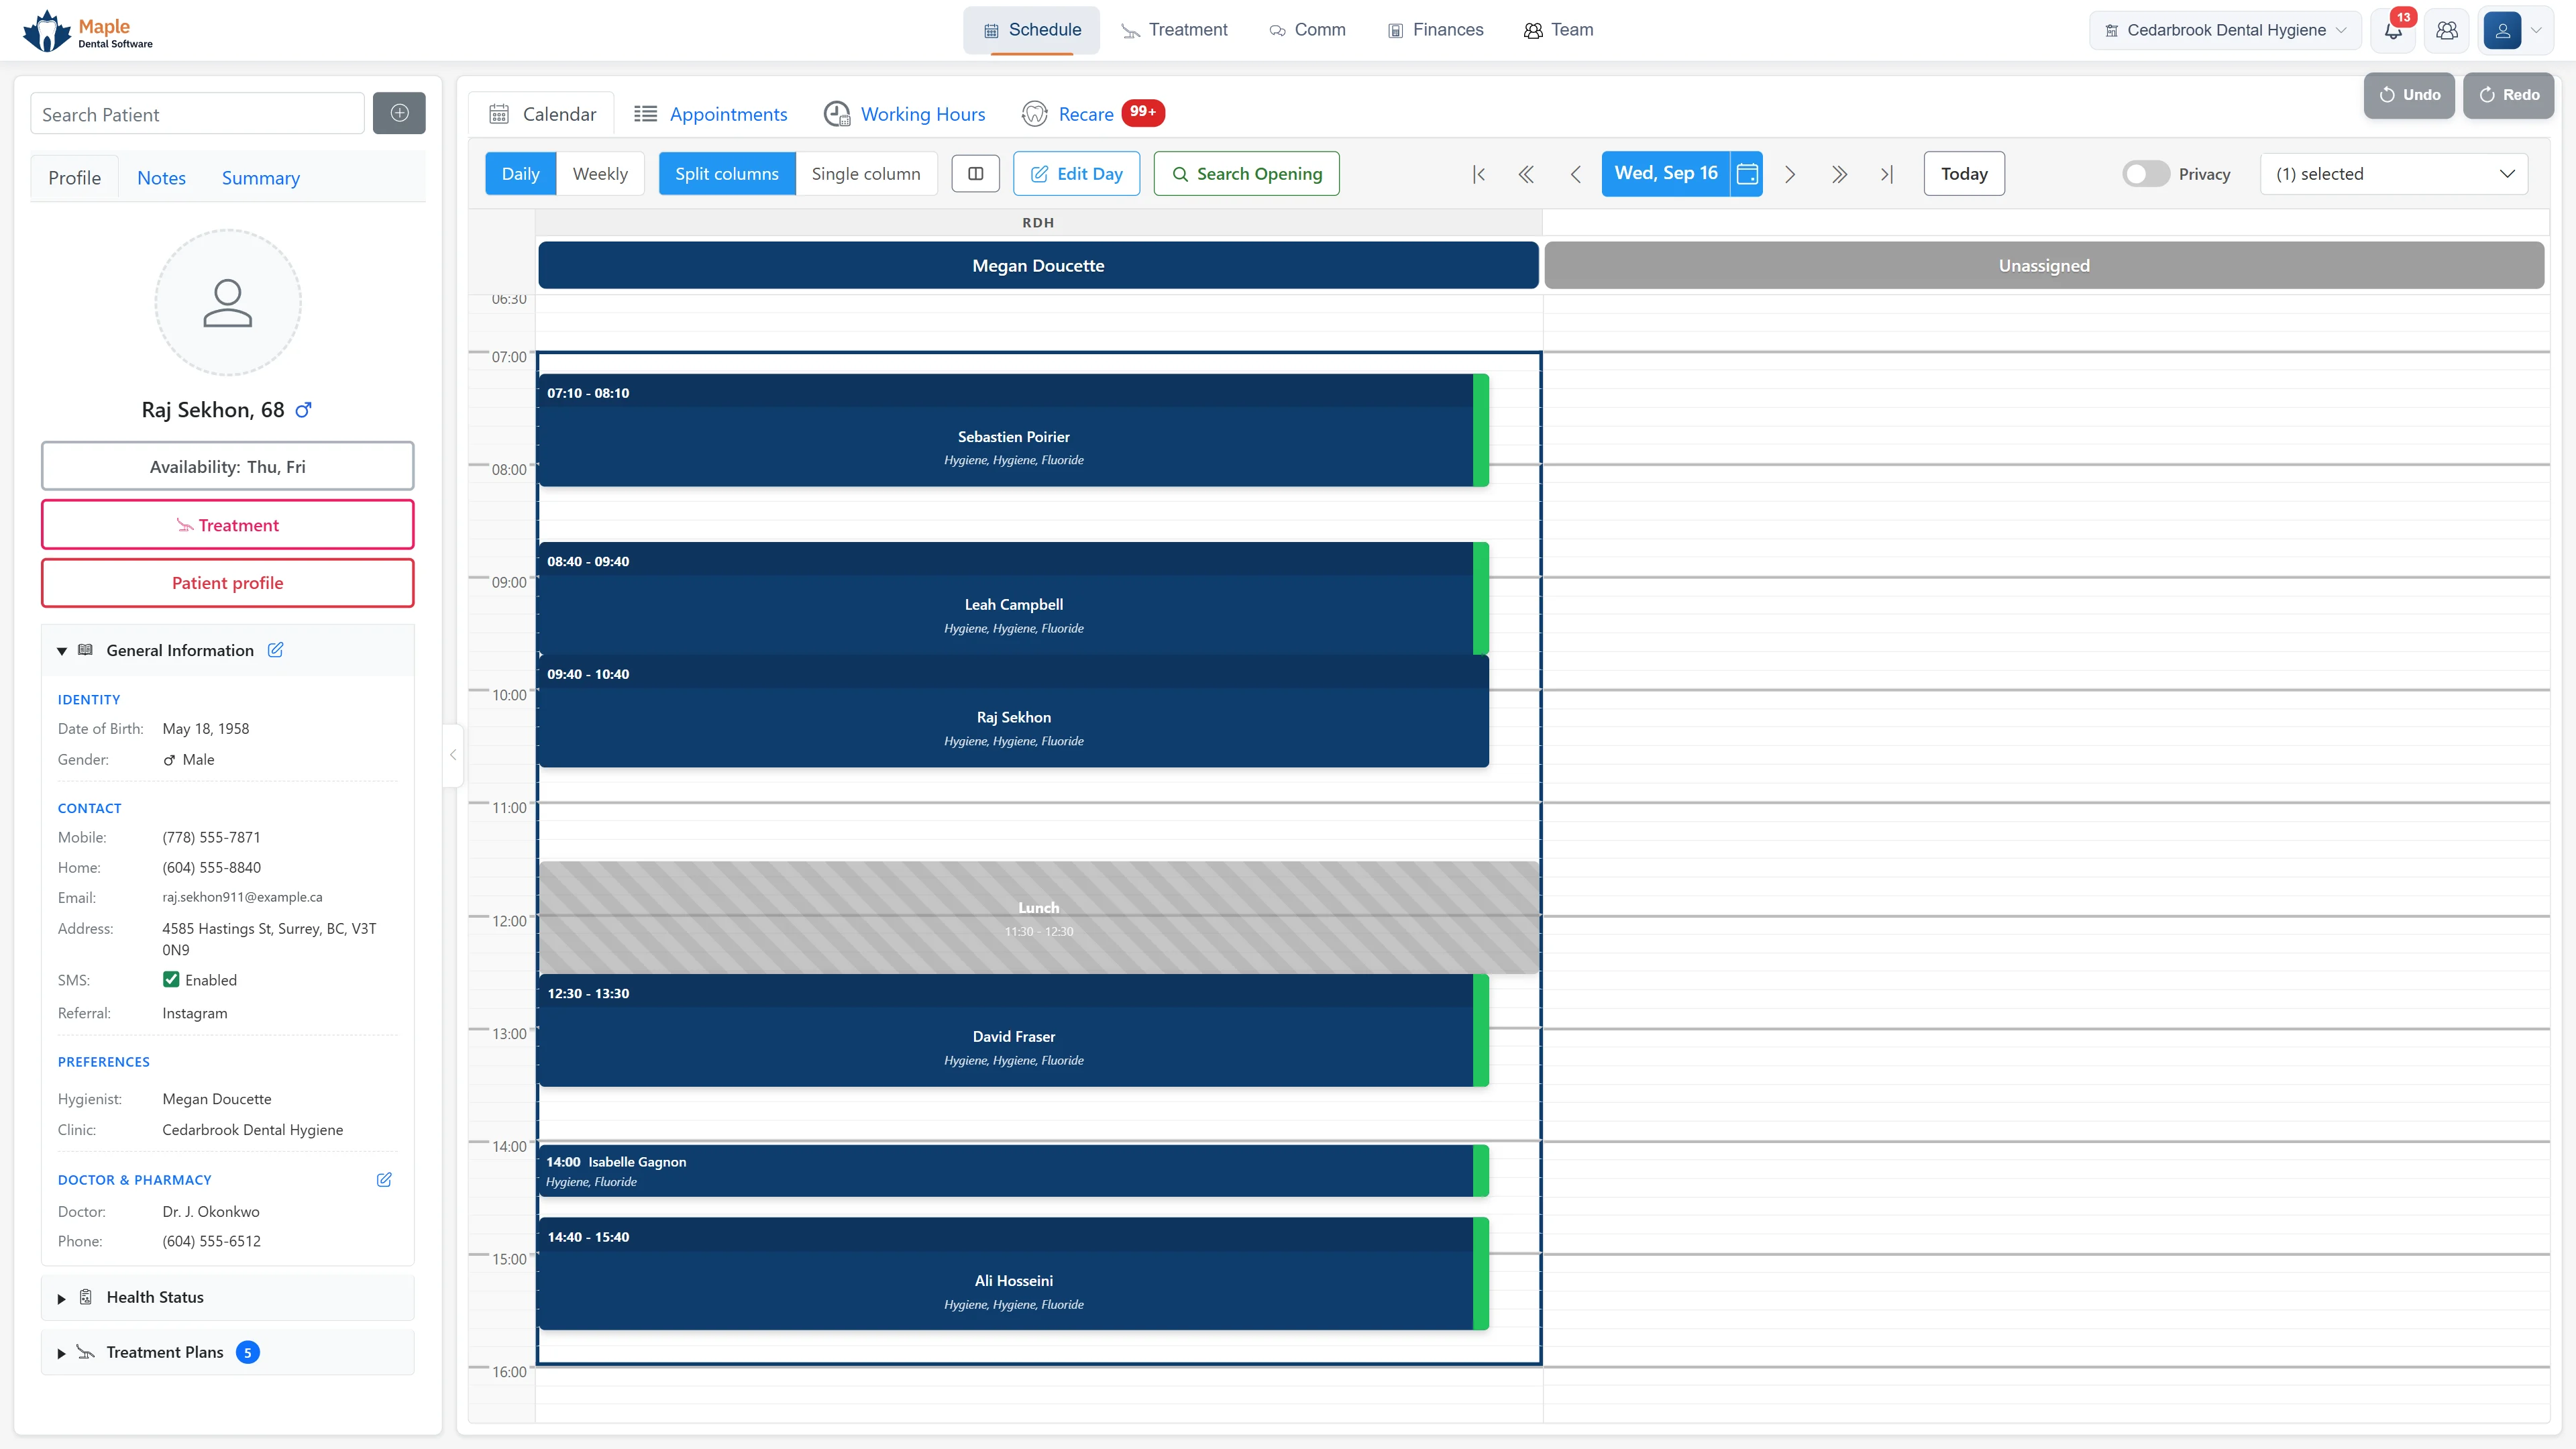Open Ali Hosseini 14:40 appointment
The width and height of the screenshot is (2576, 1449).
(1013, 1275)
